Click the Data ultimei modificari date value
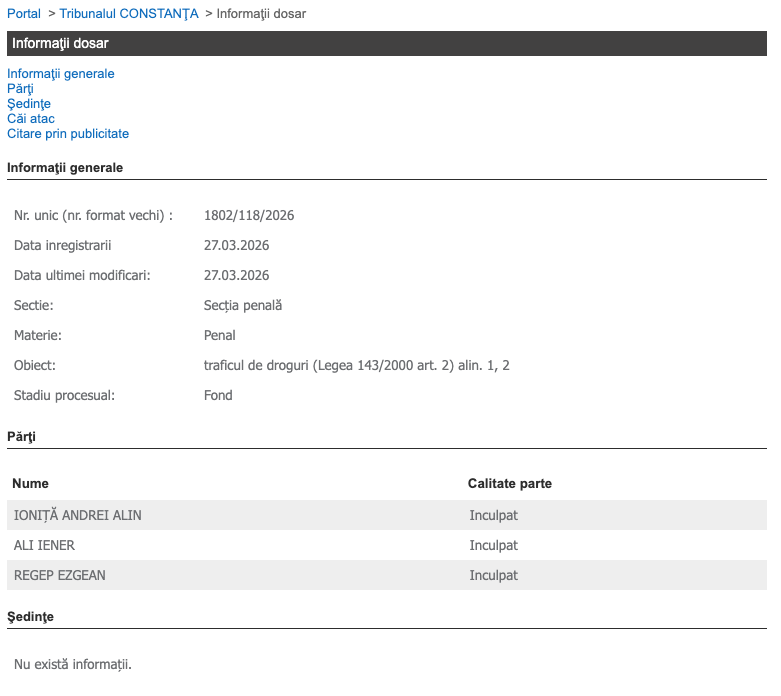 point(236,276)
